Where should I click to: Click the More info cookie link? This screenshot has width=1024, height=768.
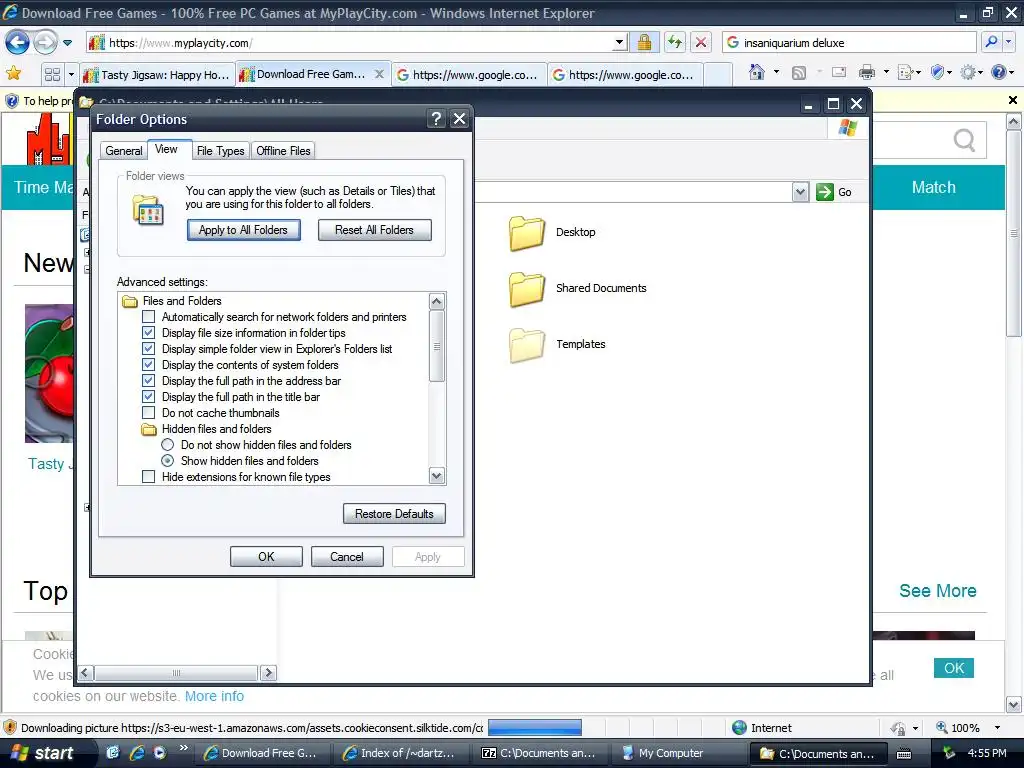[214, 696]
